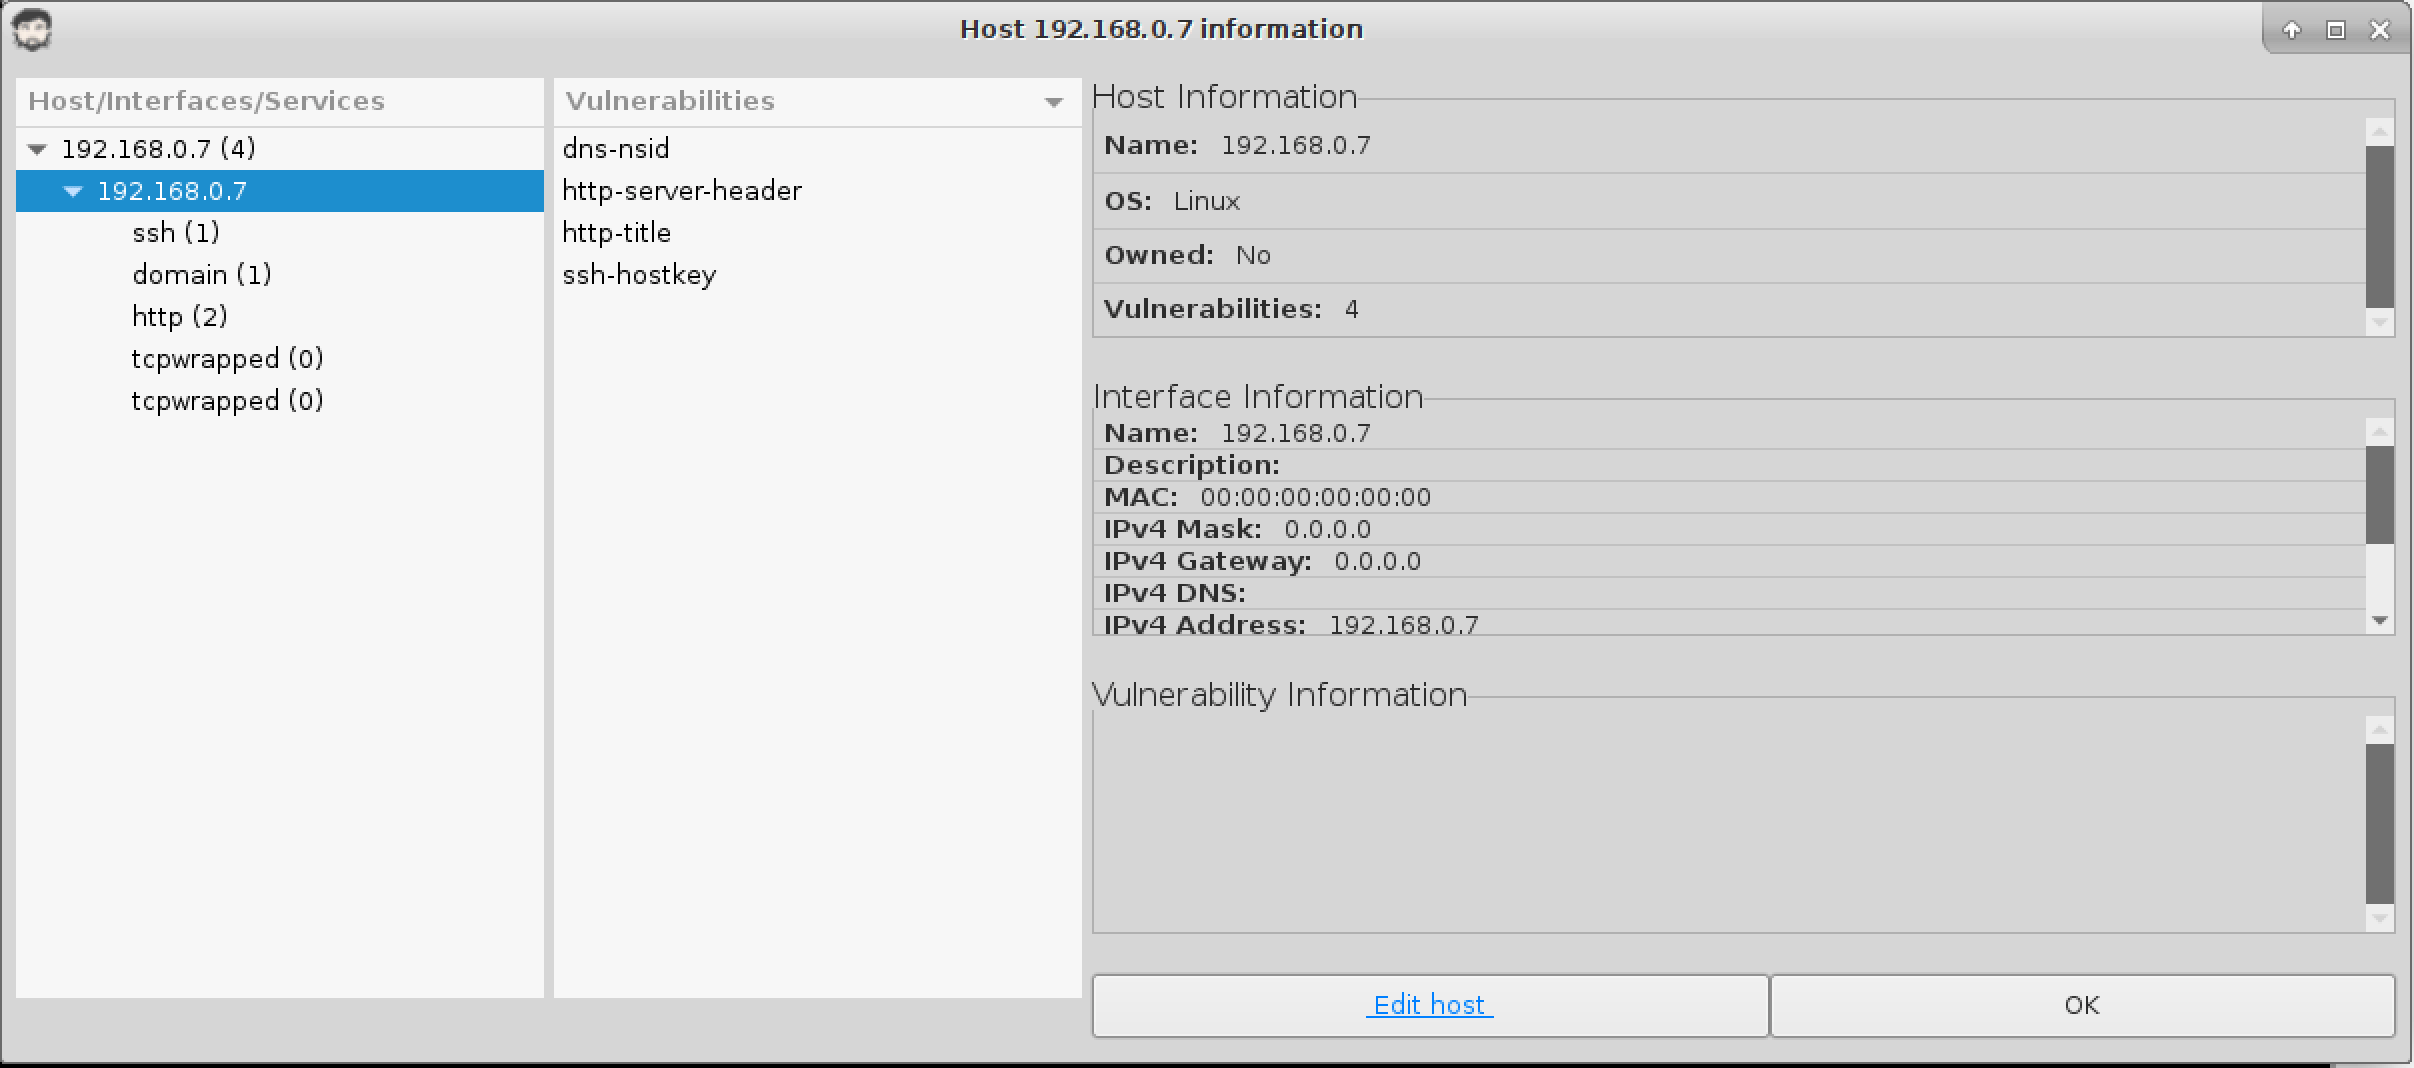Image resolution: width=2414 pixels, height=1068 pixels.
Task: Select the http (2) service
Action: tap(179, 317)
